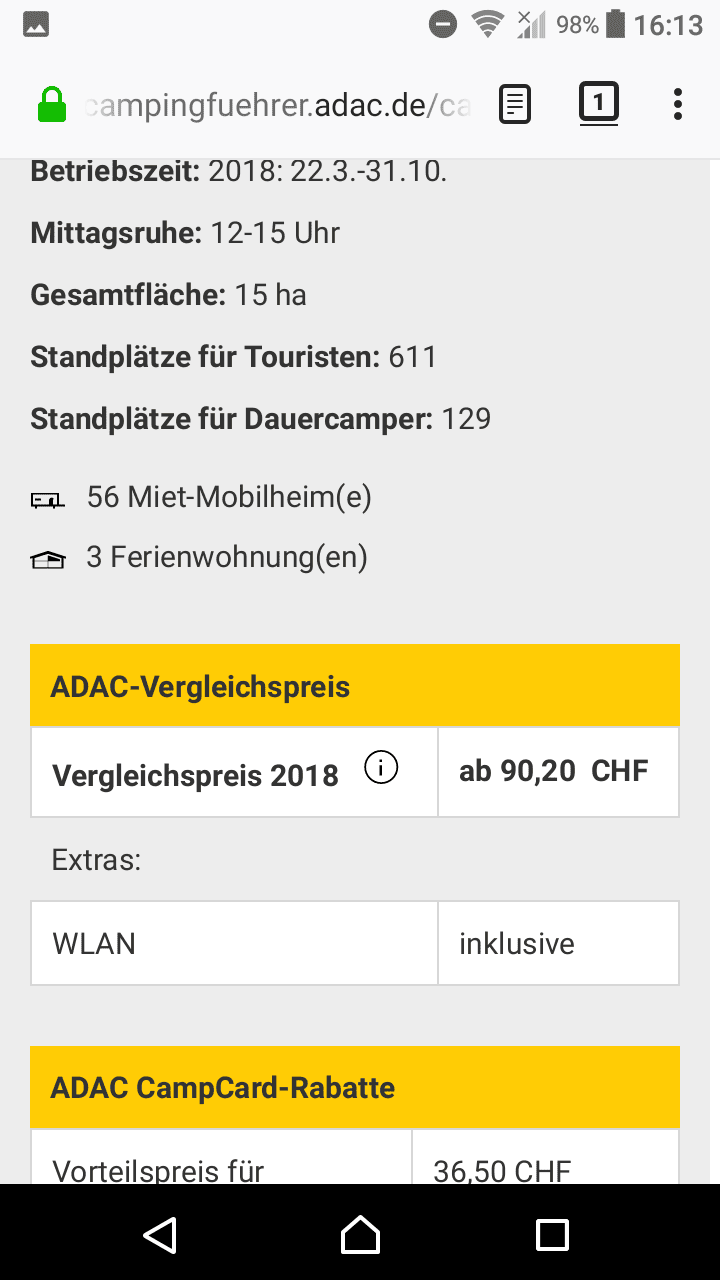Open the tab switcher showing 1
Image resolution: width=720 pixels, height=1280 pixels.
[598, 103]
